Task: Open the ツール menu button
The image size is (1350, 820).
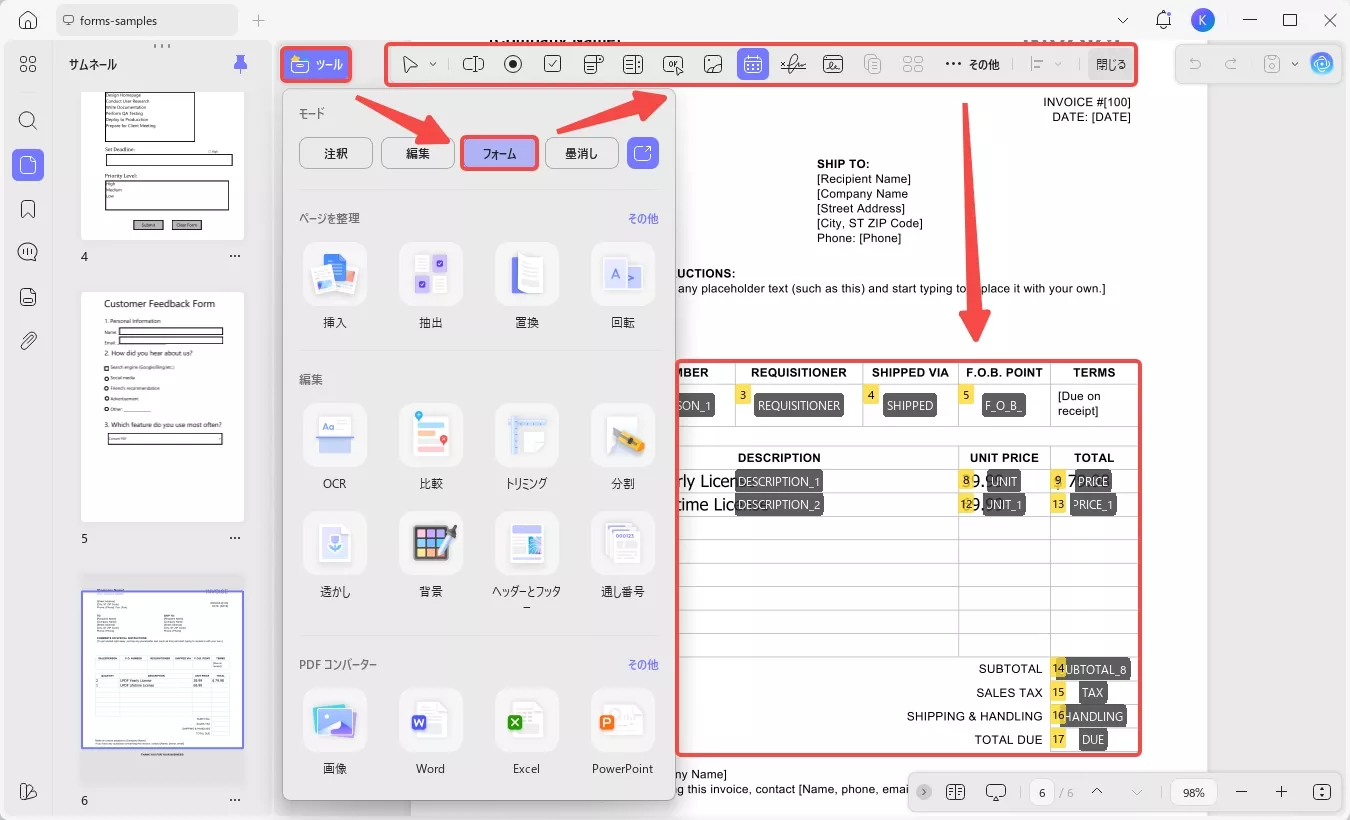Action: (316, 63)
